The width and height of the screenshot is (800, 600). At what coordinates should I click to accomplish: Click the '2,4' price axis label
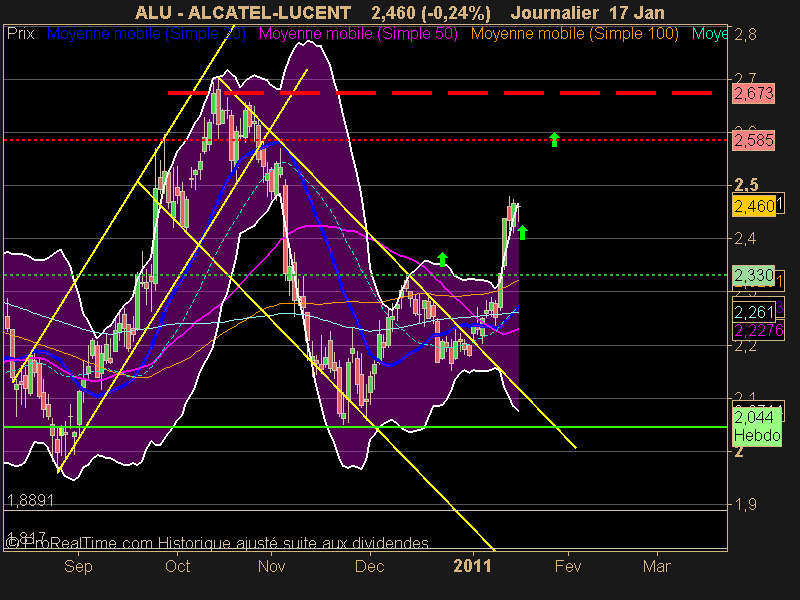tap(745, 238)
